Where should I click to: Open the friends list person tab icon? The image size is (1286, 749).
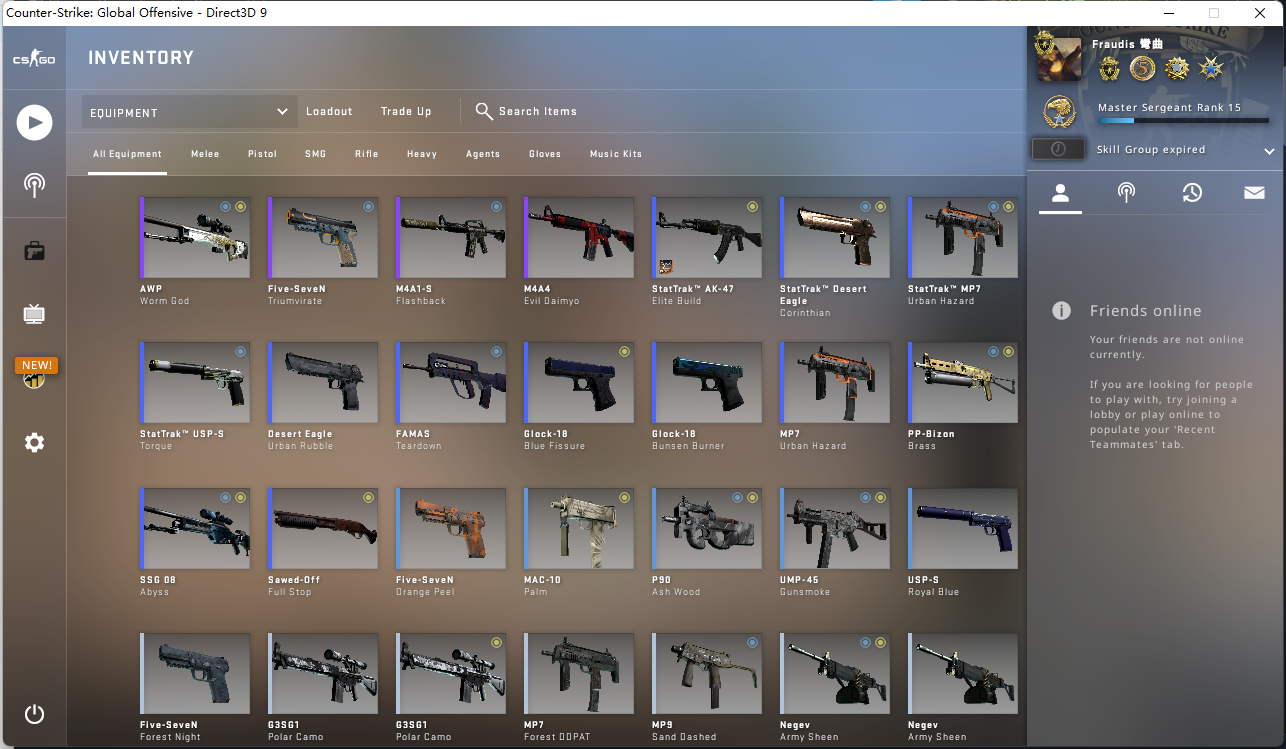[1060, 193]
